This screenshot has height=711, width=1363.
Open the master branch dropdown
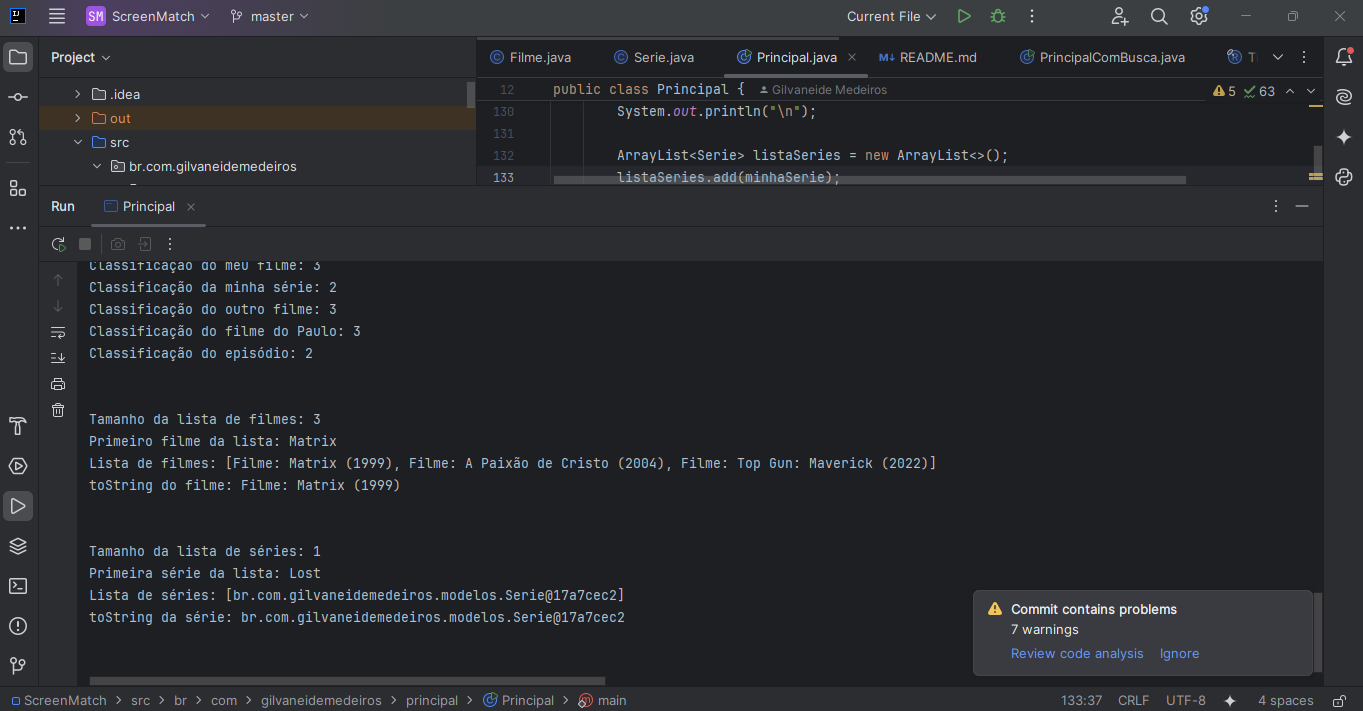[x=270, y=16]
